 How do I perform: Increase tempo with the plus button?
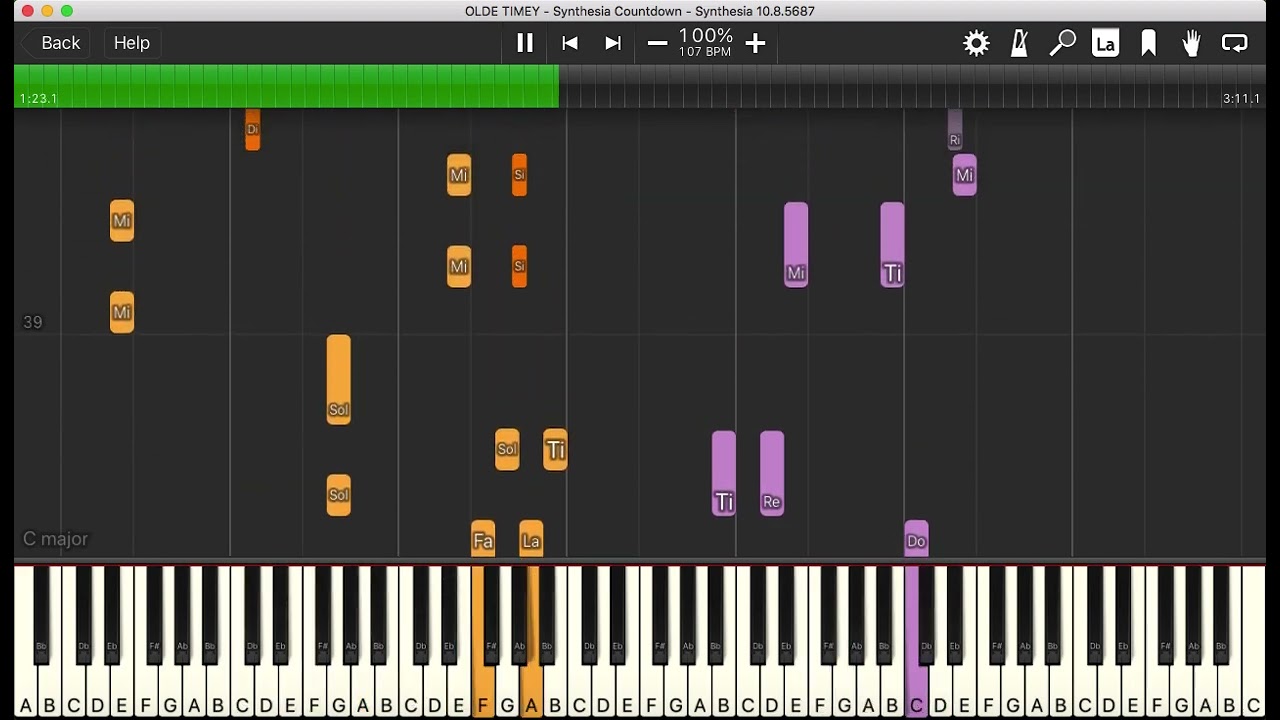pos(756,43)
